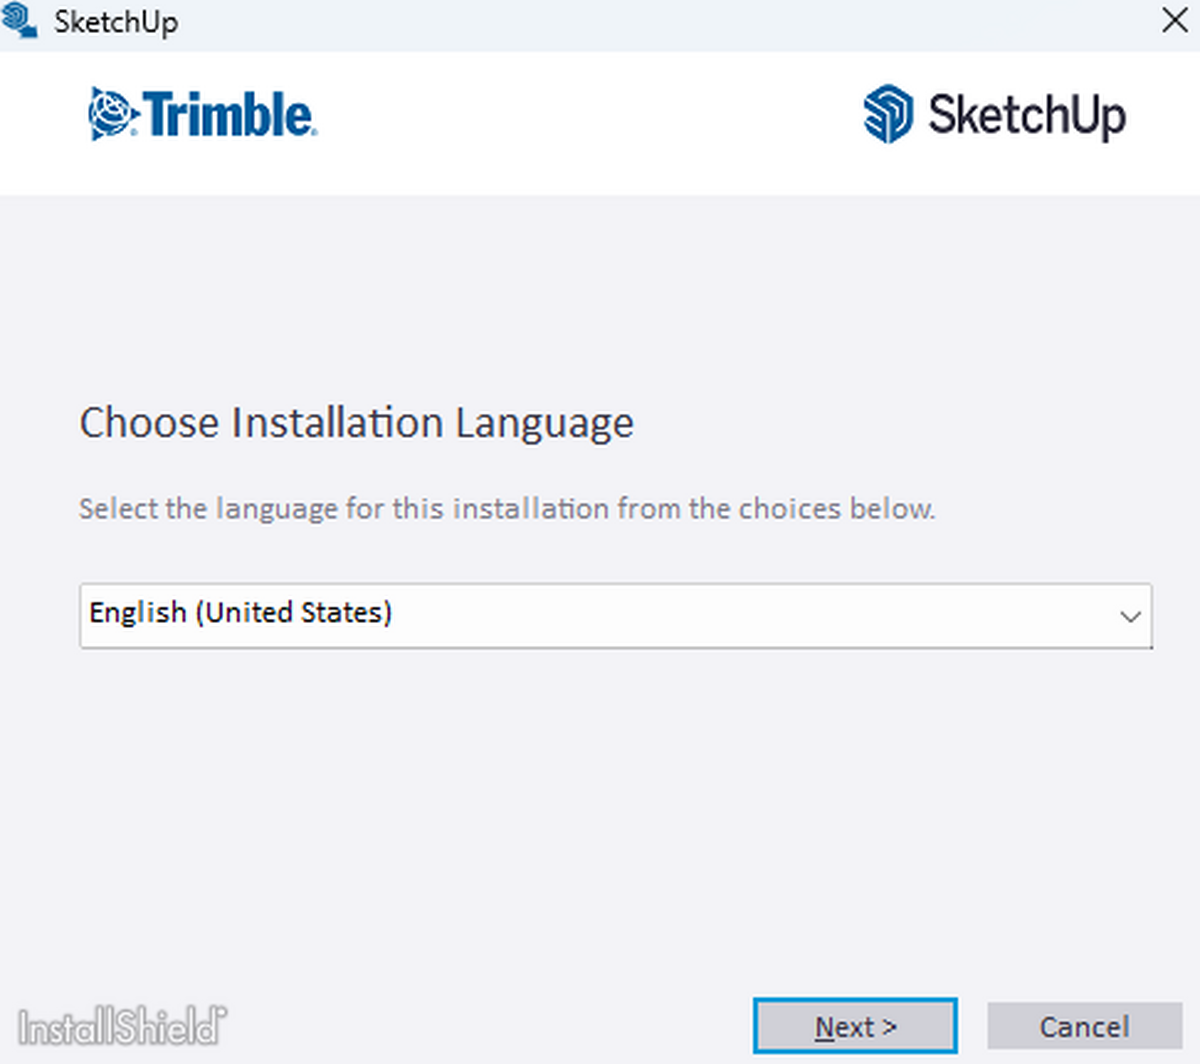The width and height of the screenshot is (1200, 1064).
Task: Click the InstallShield logo
Action: tap(122, 1027)
